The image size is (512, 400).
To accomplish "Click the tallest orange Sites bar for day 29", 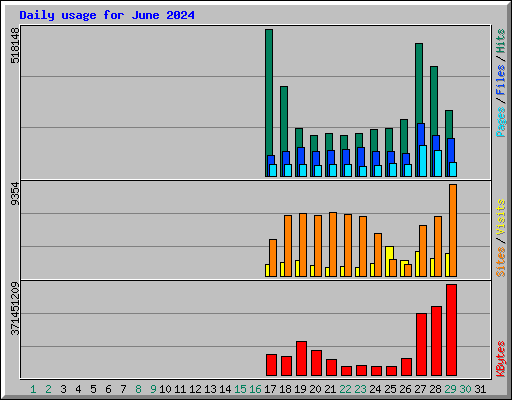I will pos(453,230).
